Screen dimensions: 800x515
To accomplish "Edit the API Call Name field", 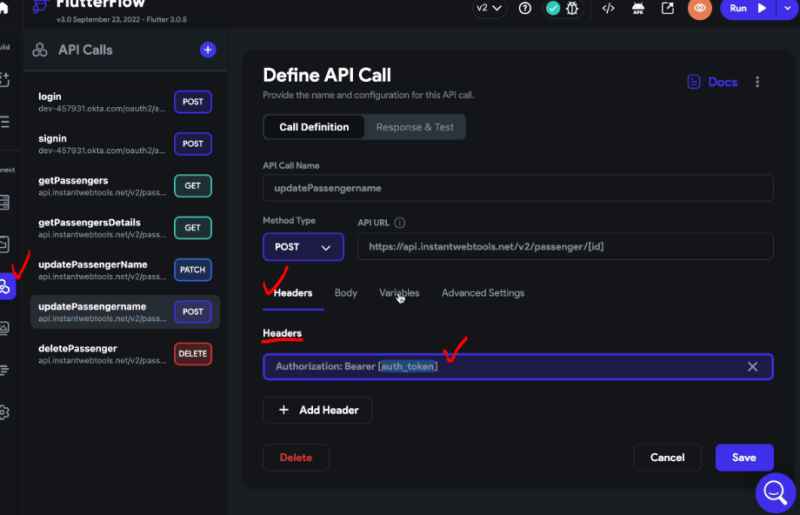I will [518, 188].
